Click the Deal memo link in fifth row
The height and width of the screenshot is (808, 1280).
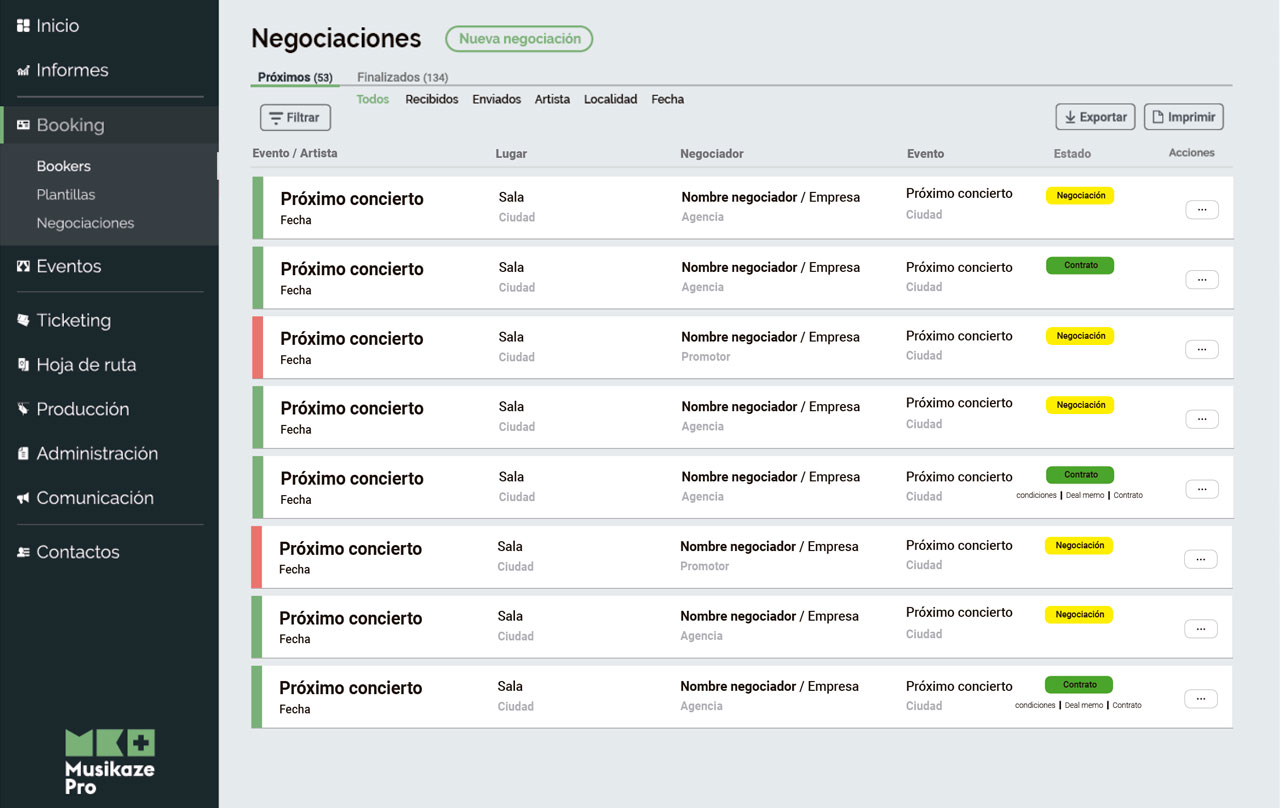coord(1084,496)
